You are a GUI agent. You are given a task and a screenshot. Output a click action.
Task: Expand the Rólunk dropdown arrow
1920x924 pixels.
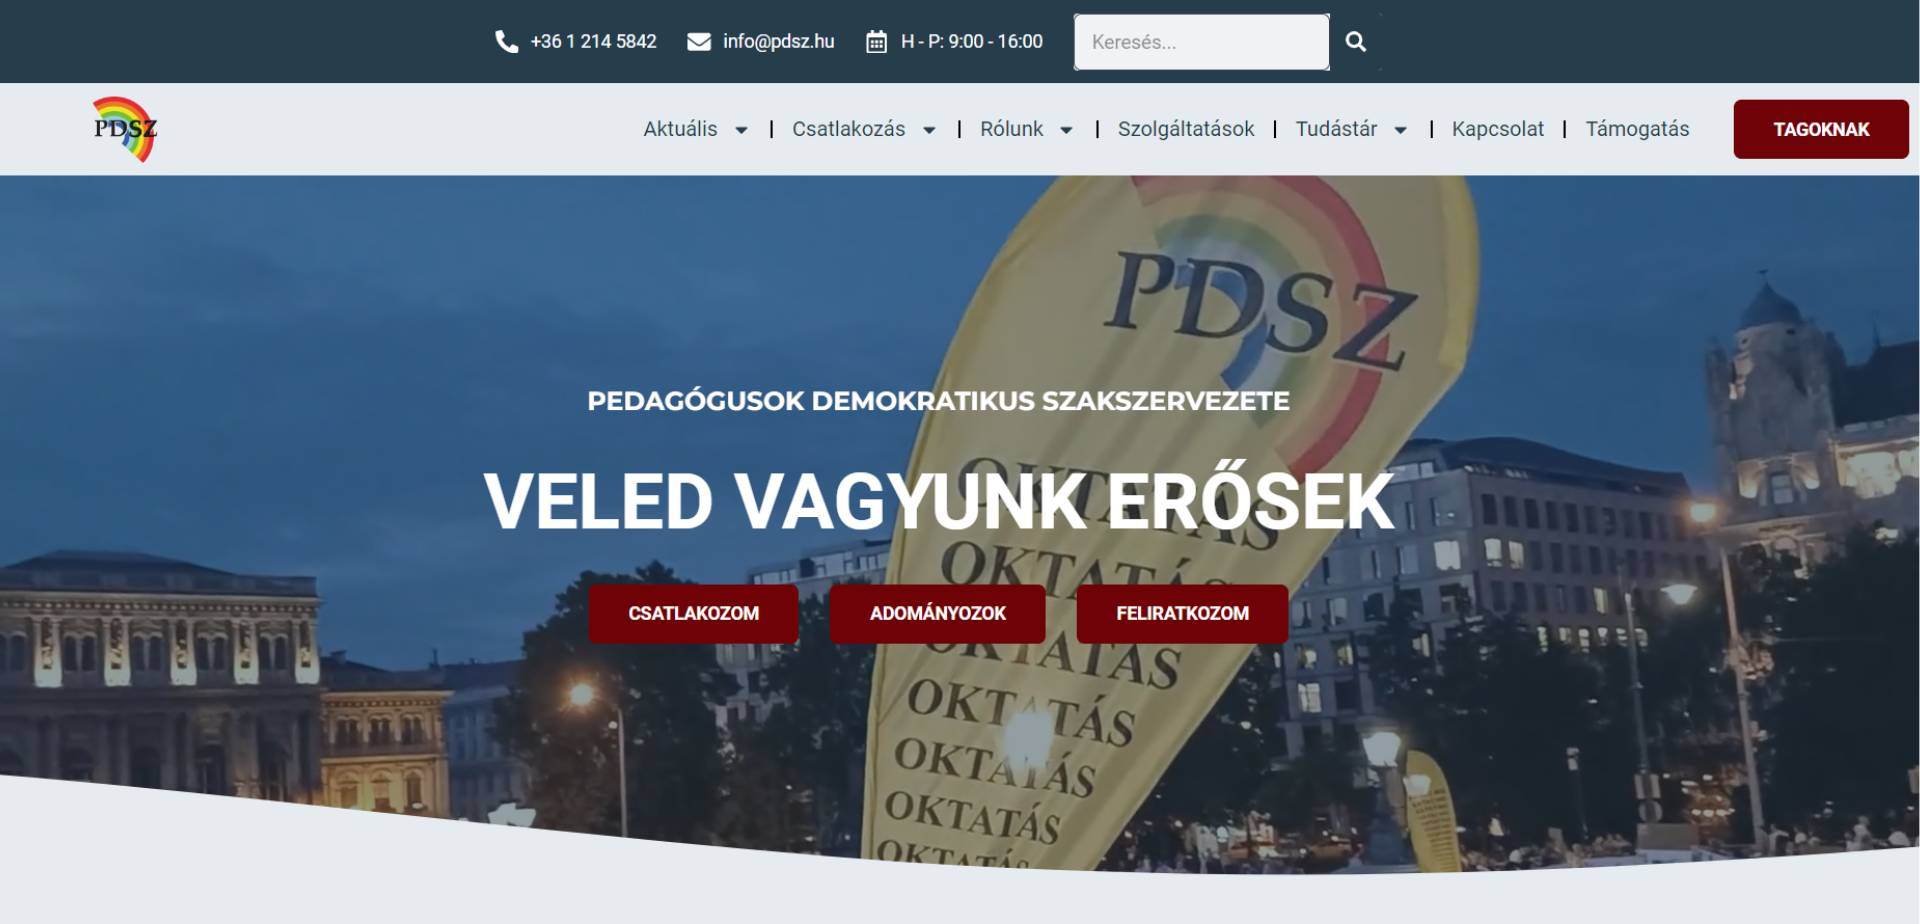pyautogui.click(x=1066, y=130)
